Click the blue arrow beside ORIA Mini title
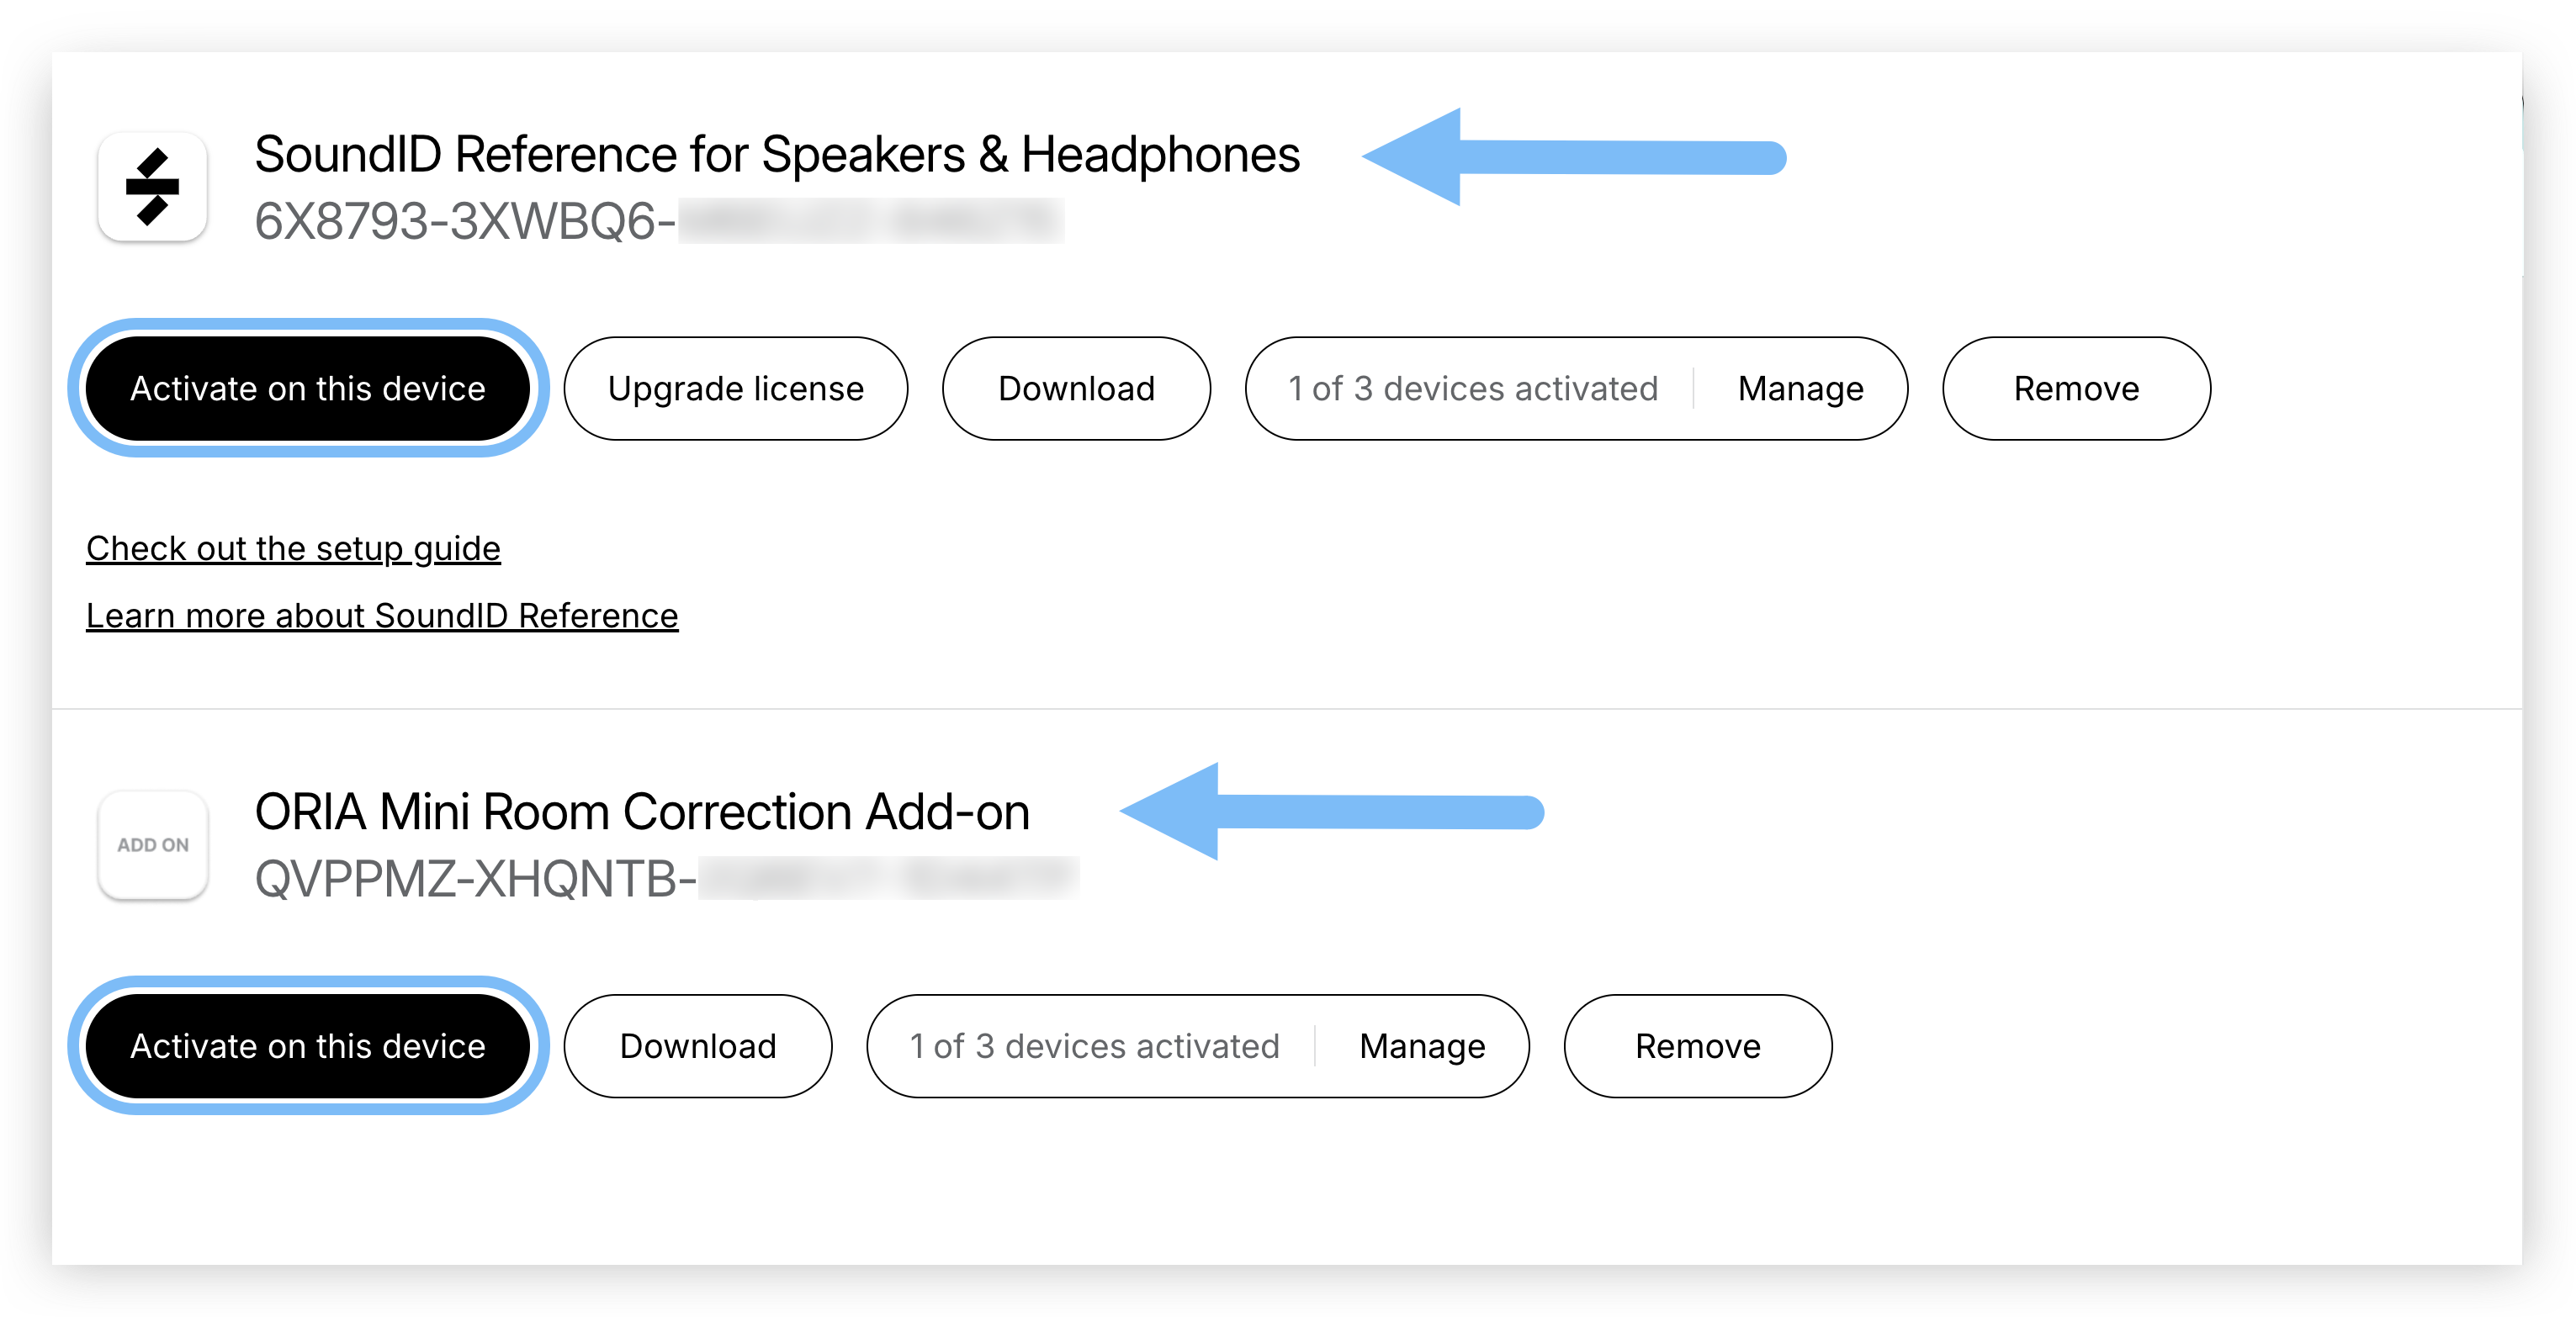 coord(1330,811)
